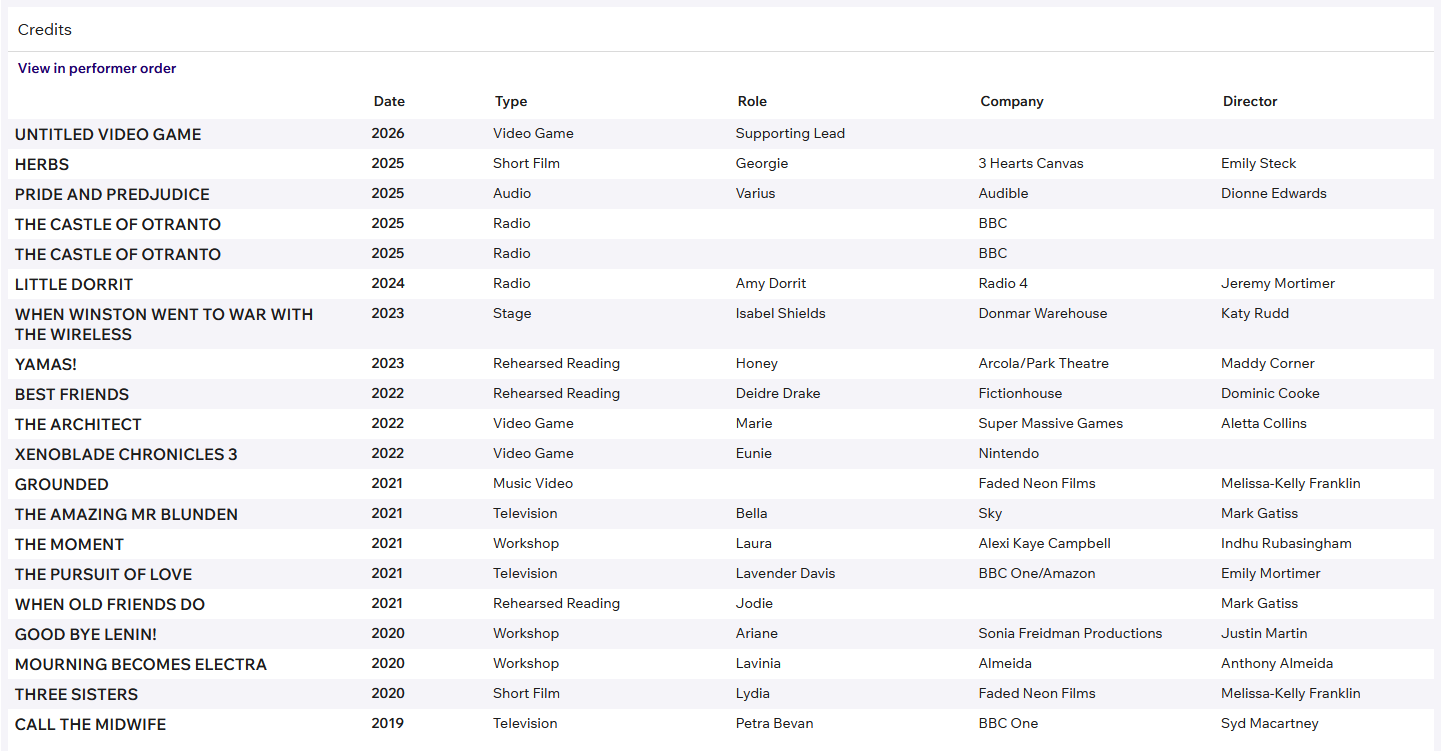
Task: Select THE ARCHITECT credit title
Action: pos(78,424)
